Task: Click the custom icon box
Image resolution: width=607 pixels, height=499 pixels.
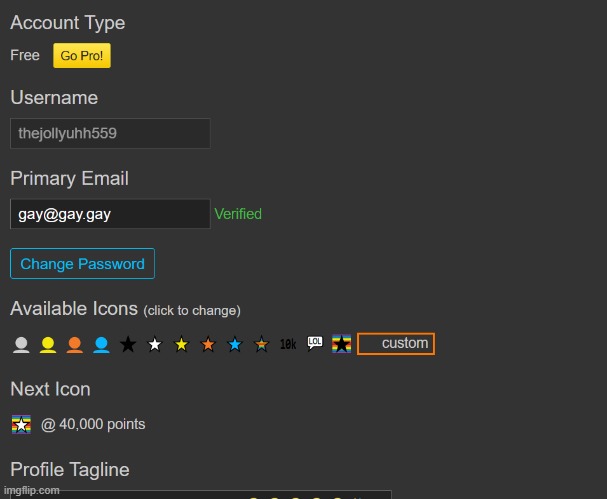Action: pyautogui.click(x=396, y=343)
